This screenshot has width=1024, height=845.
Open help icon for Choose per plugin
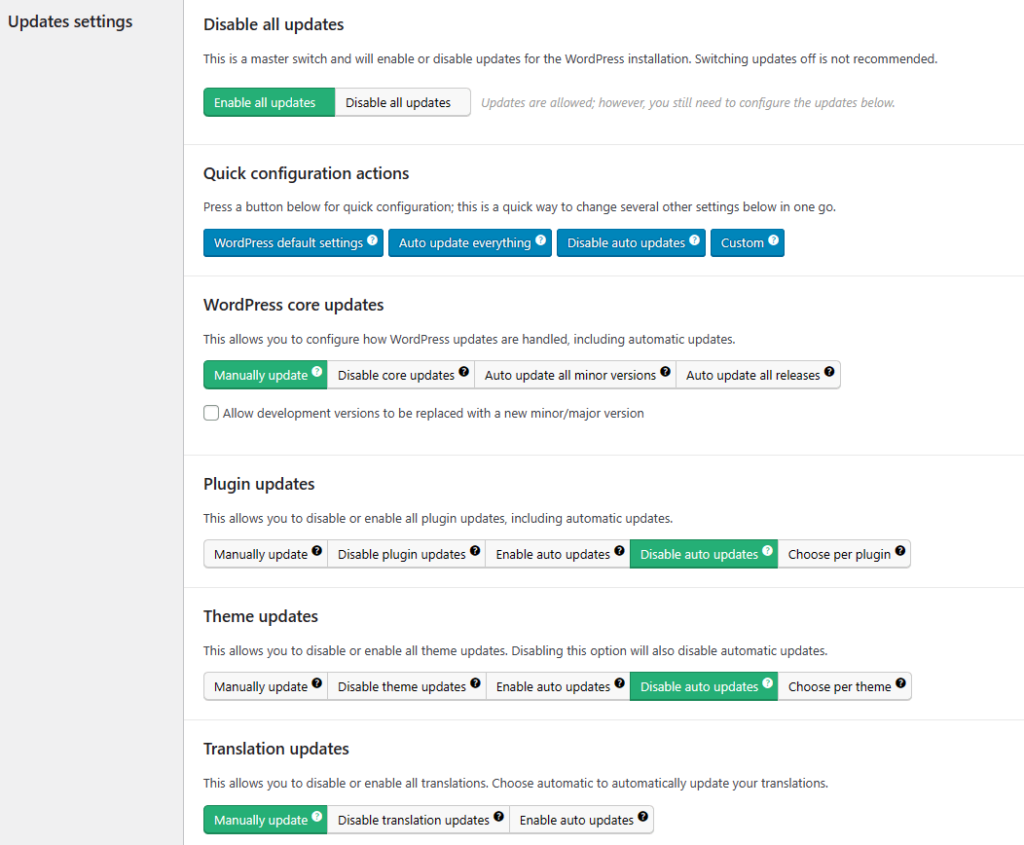900,550
